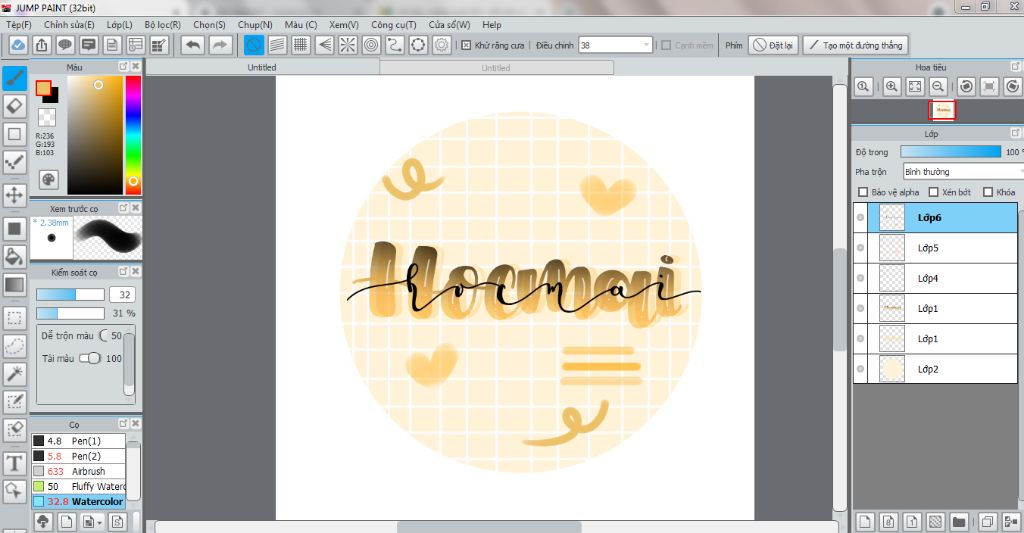
Task: Open Lớp(L) menu
Action: [x=120, y=25]
